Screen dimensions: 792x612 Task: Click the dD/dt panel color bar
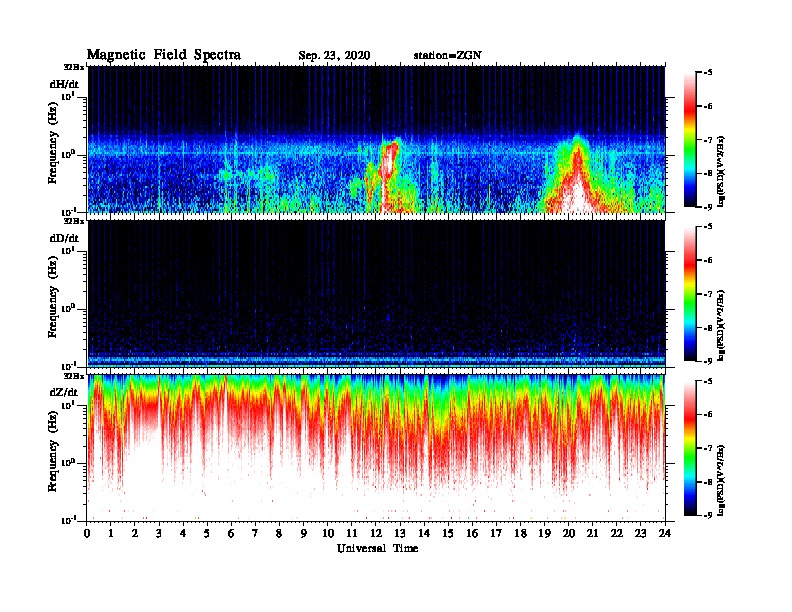pos(690,294)
